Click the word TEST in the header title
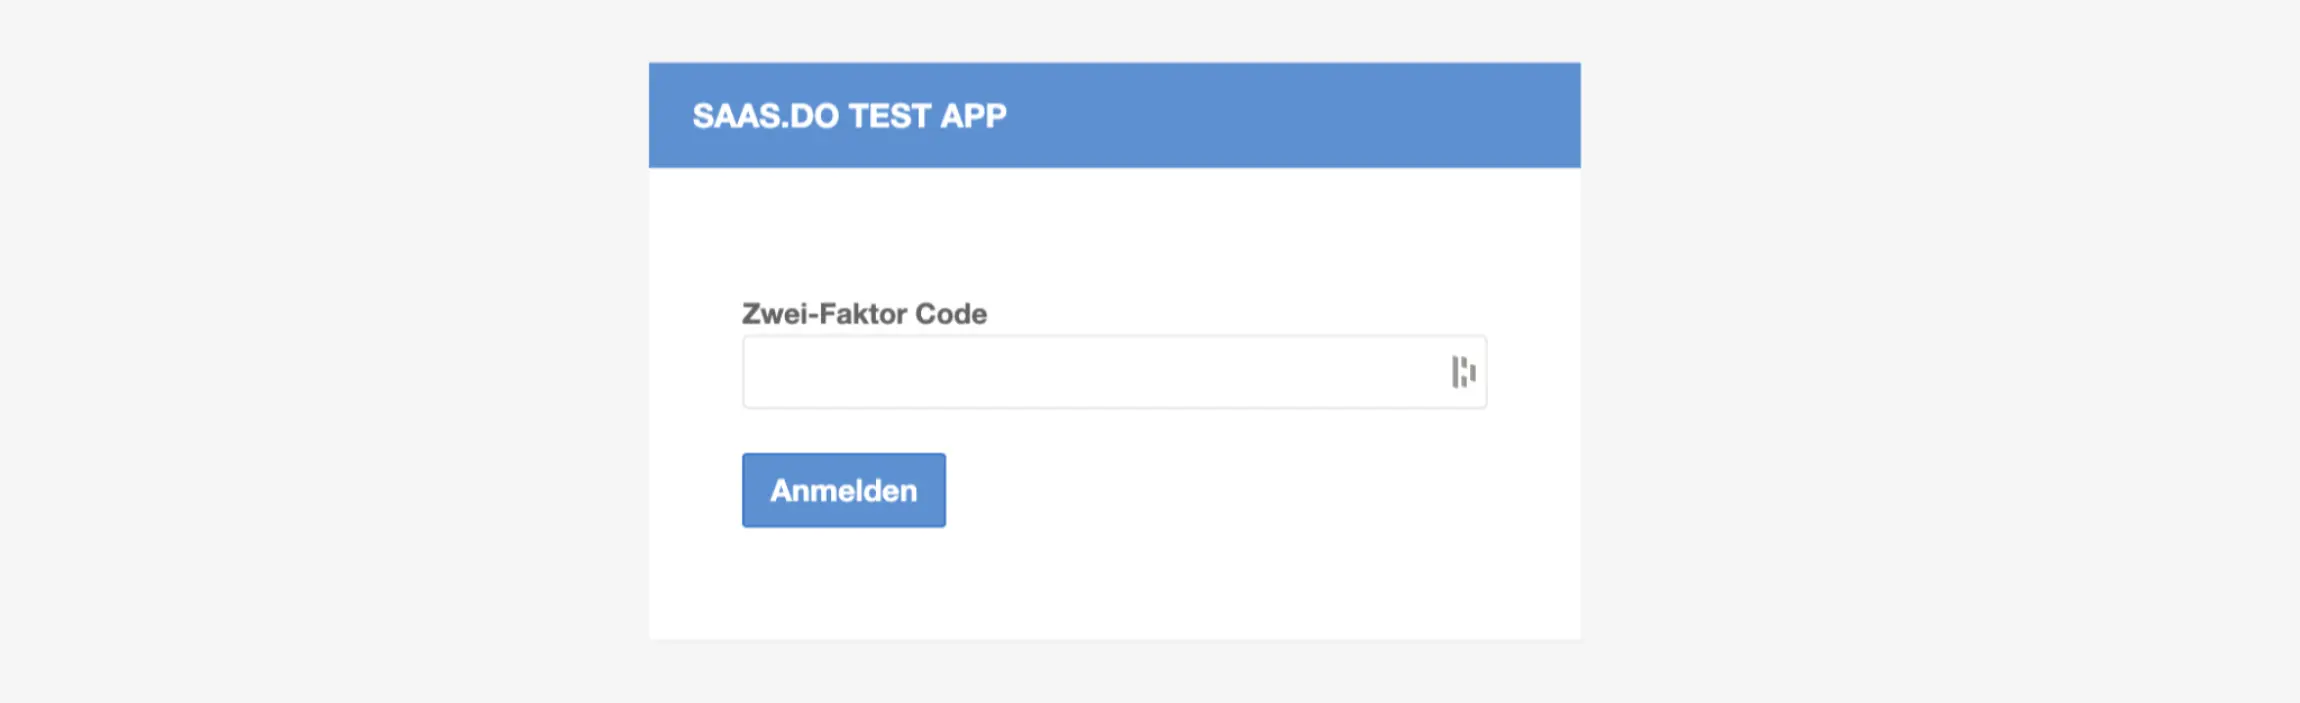The height and width of the screenshot is (703, 2300). pos(890,116)
